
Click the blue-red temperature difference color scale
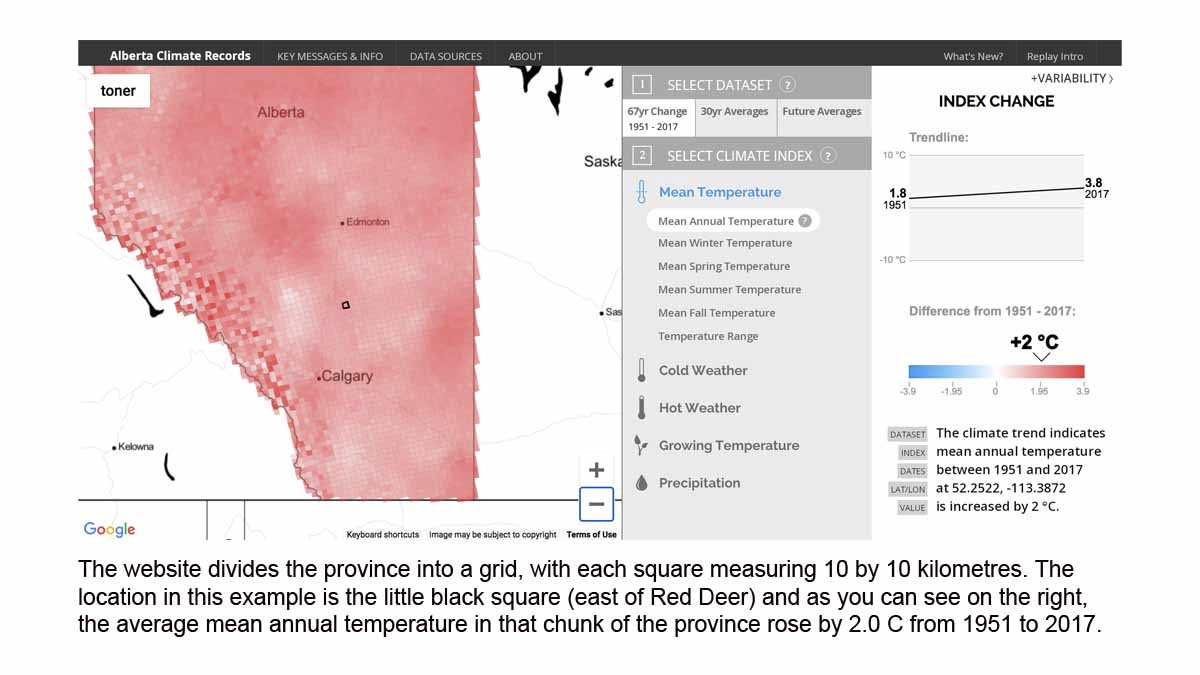pos(996,371)
